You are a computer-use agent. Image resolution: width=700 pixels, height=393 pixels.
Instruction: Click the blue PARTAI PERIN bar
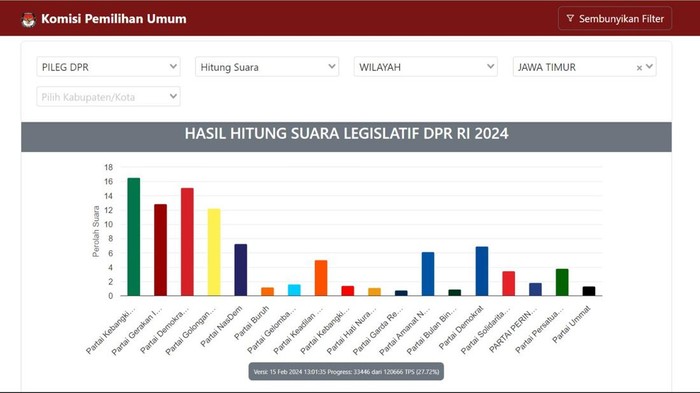pos(535,289)
